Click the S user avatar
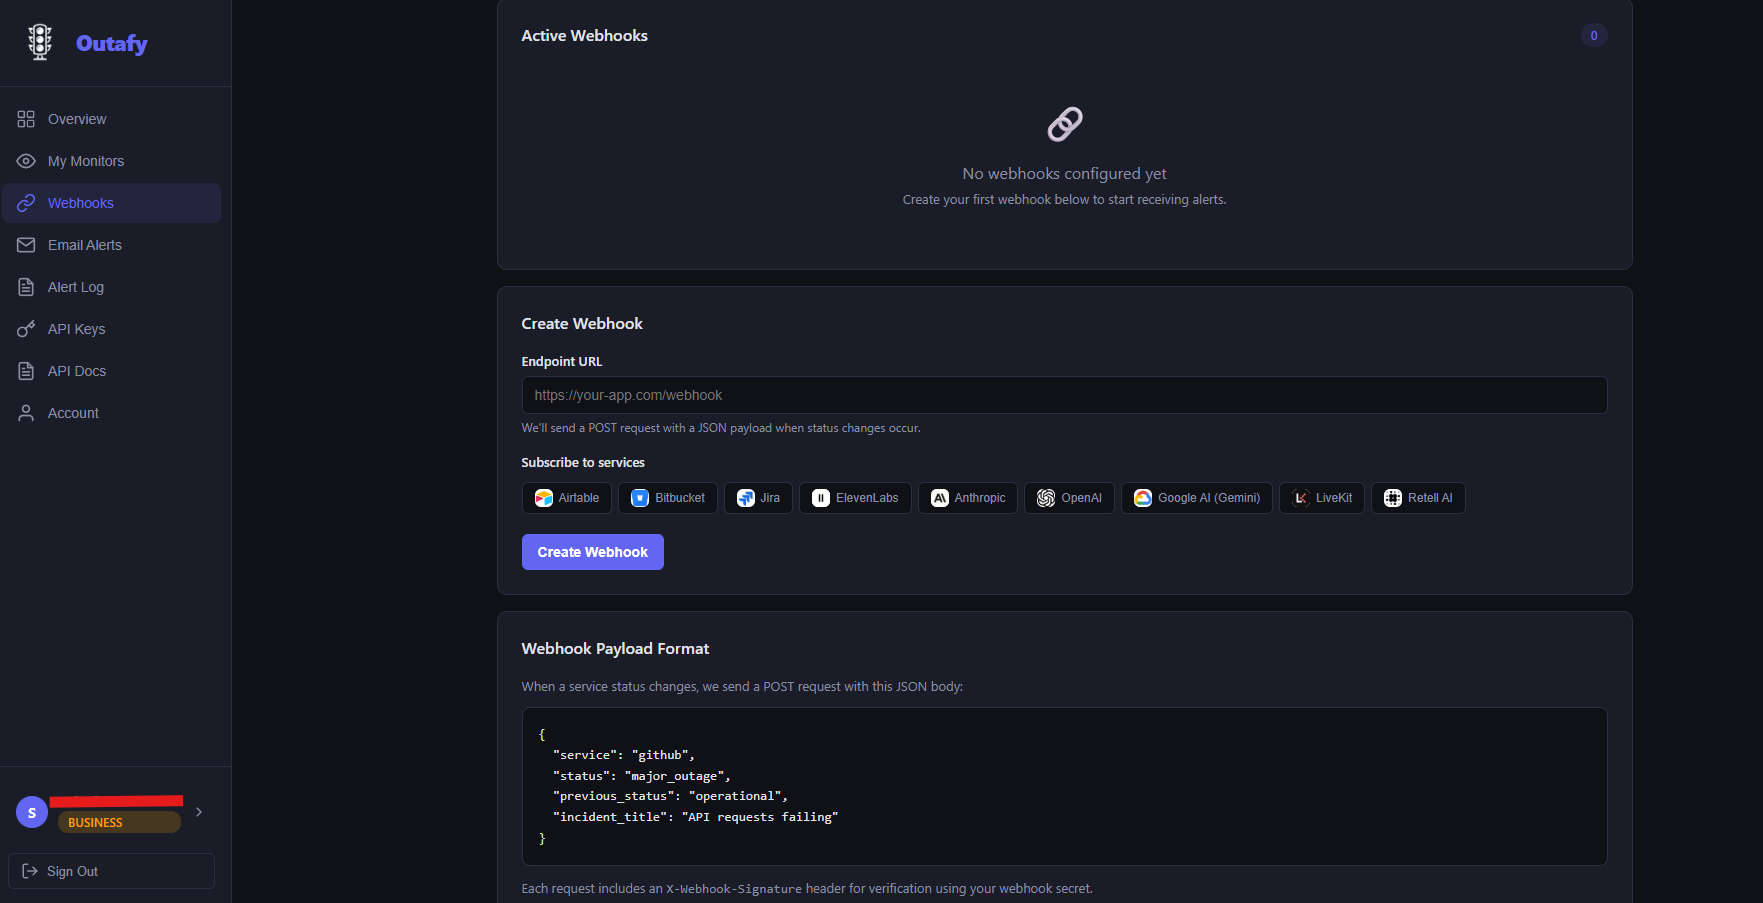1763x903 pixels. coord(32,812)
